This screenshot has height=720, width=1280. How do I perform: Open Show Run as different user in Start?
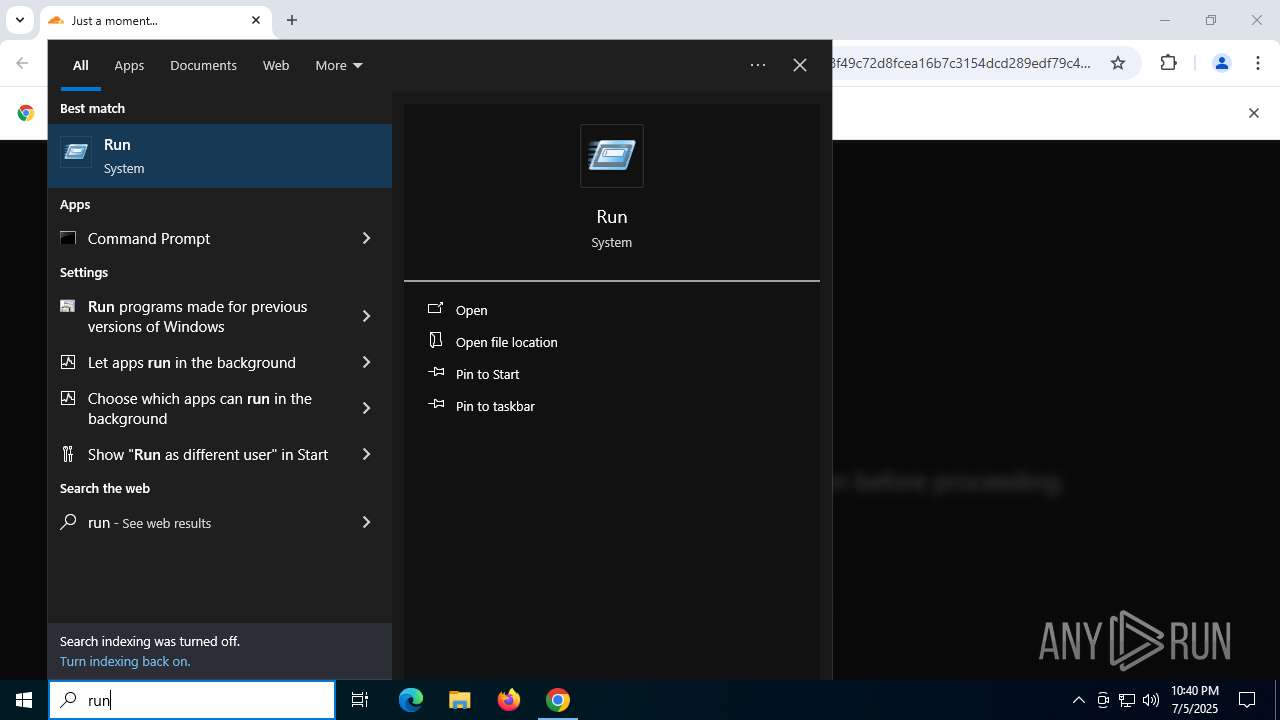pos(194,454)
